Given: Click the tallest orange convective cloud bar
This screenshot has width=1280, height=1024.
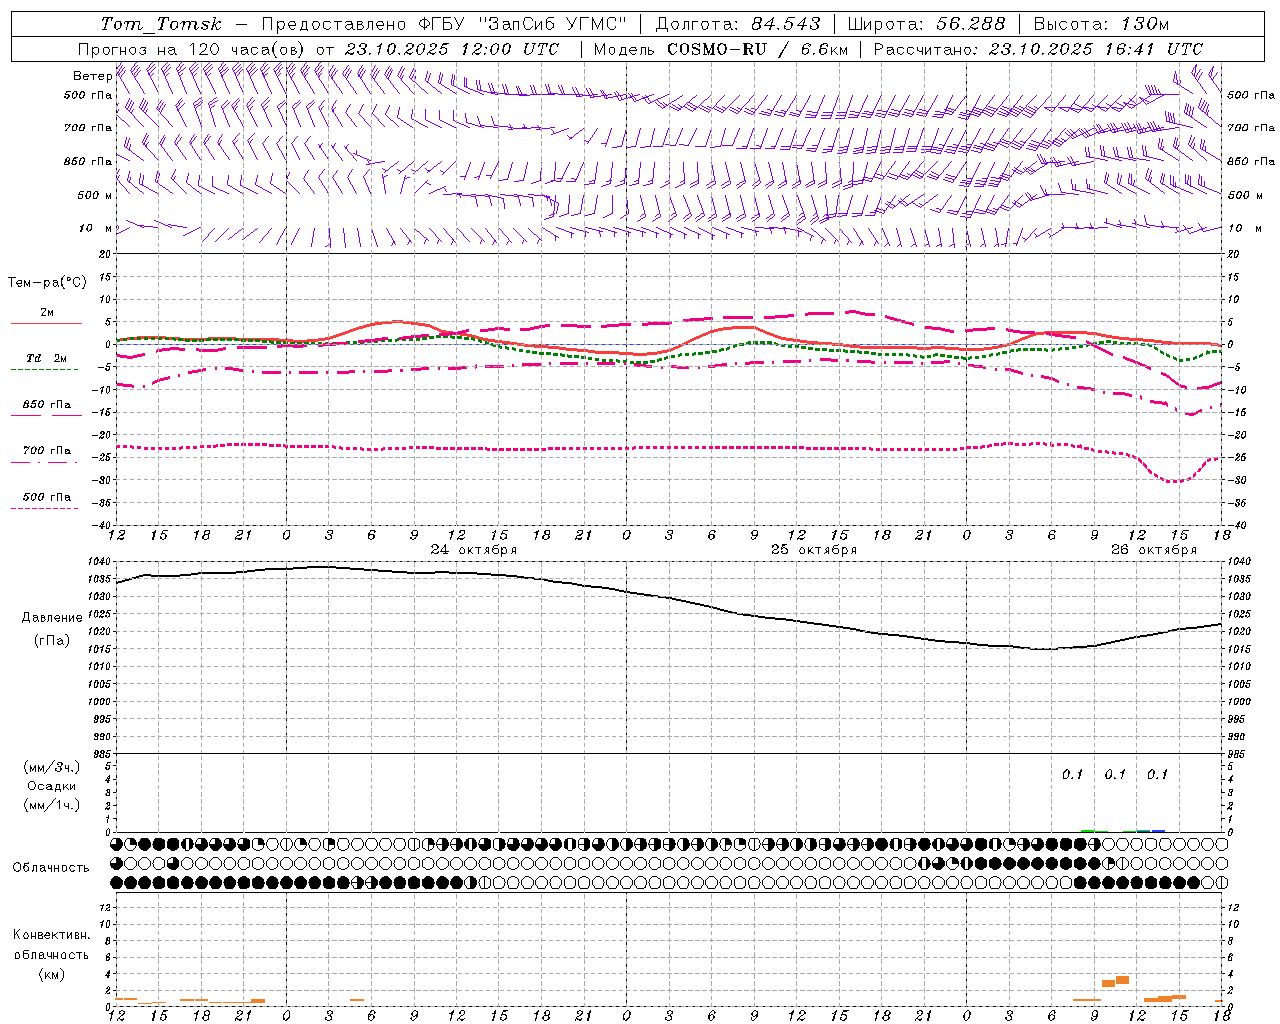Looking at the screenshot, I should 1122,980.
